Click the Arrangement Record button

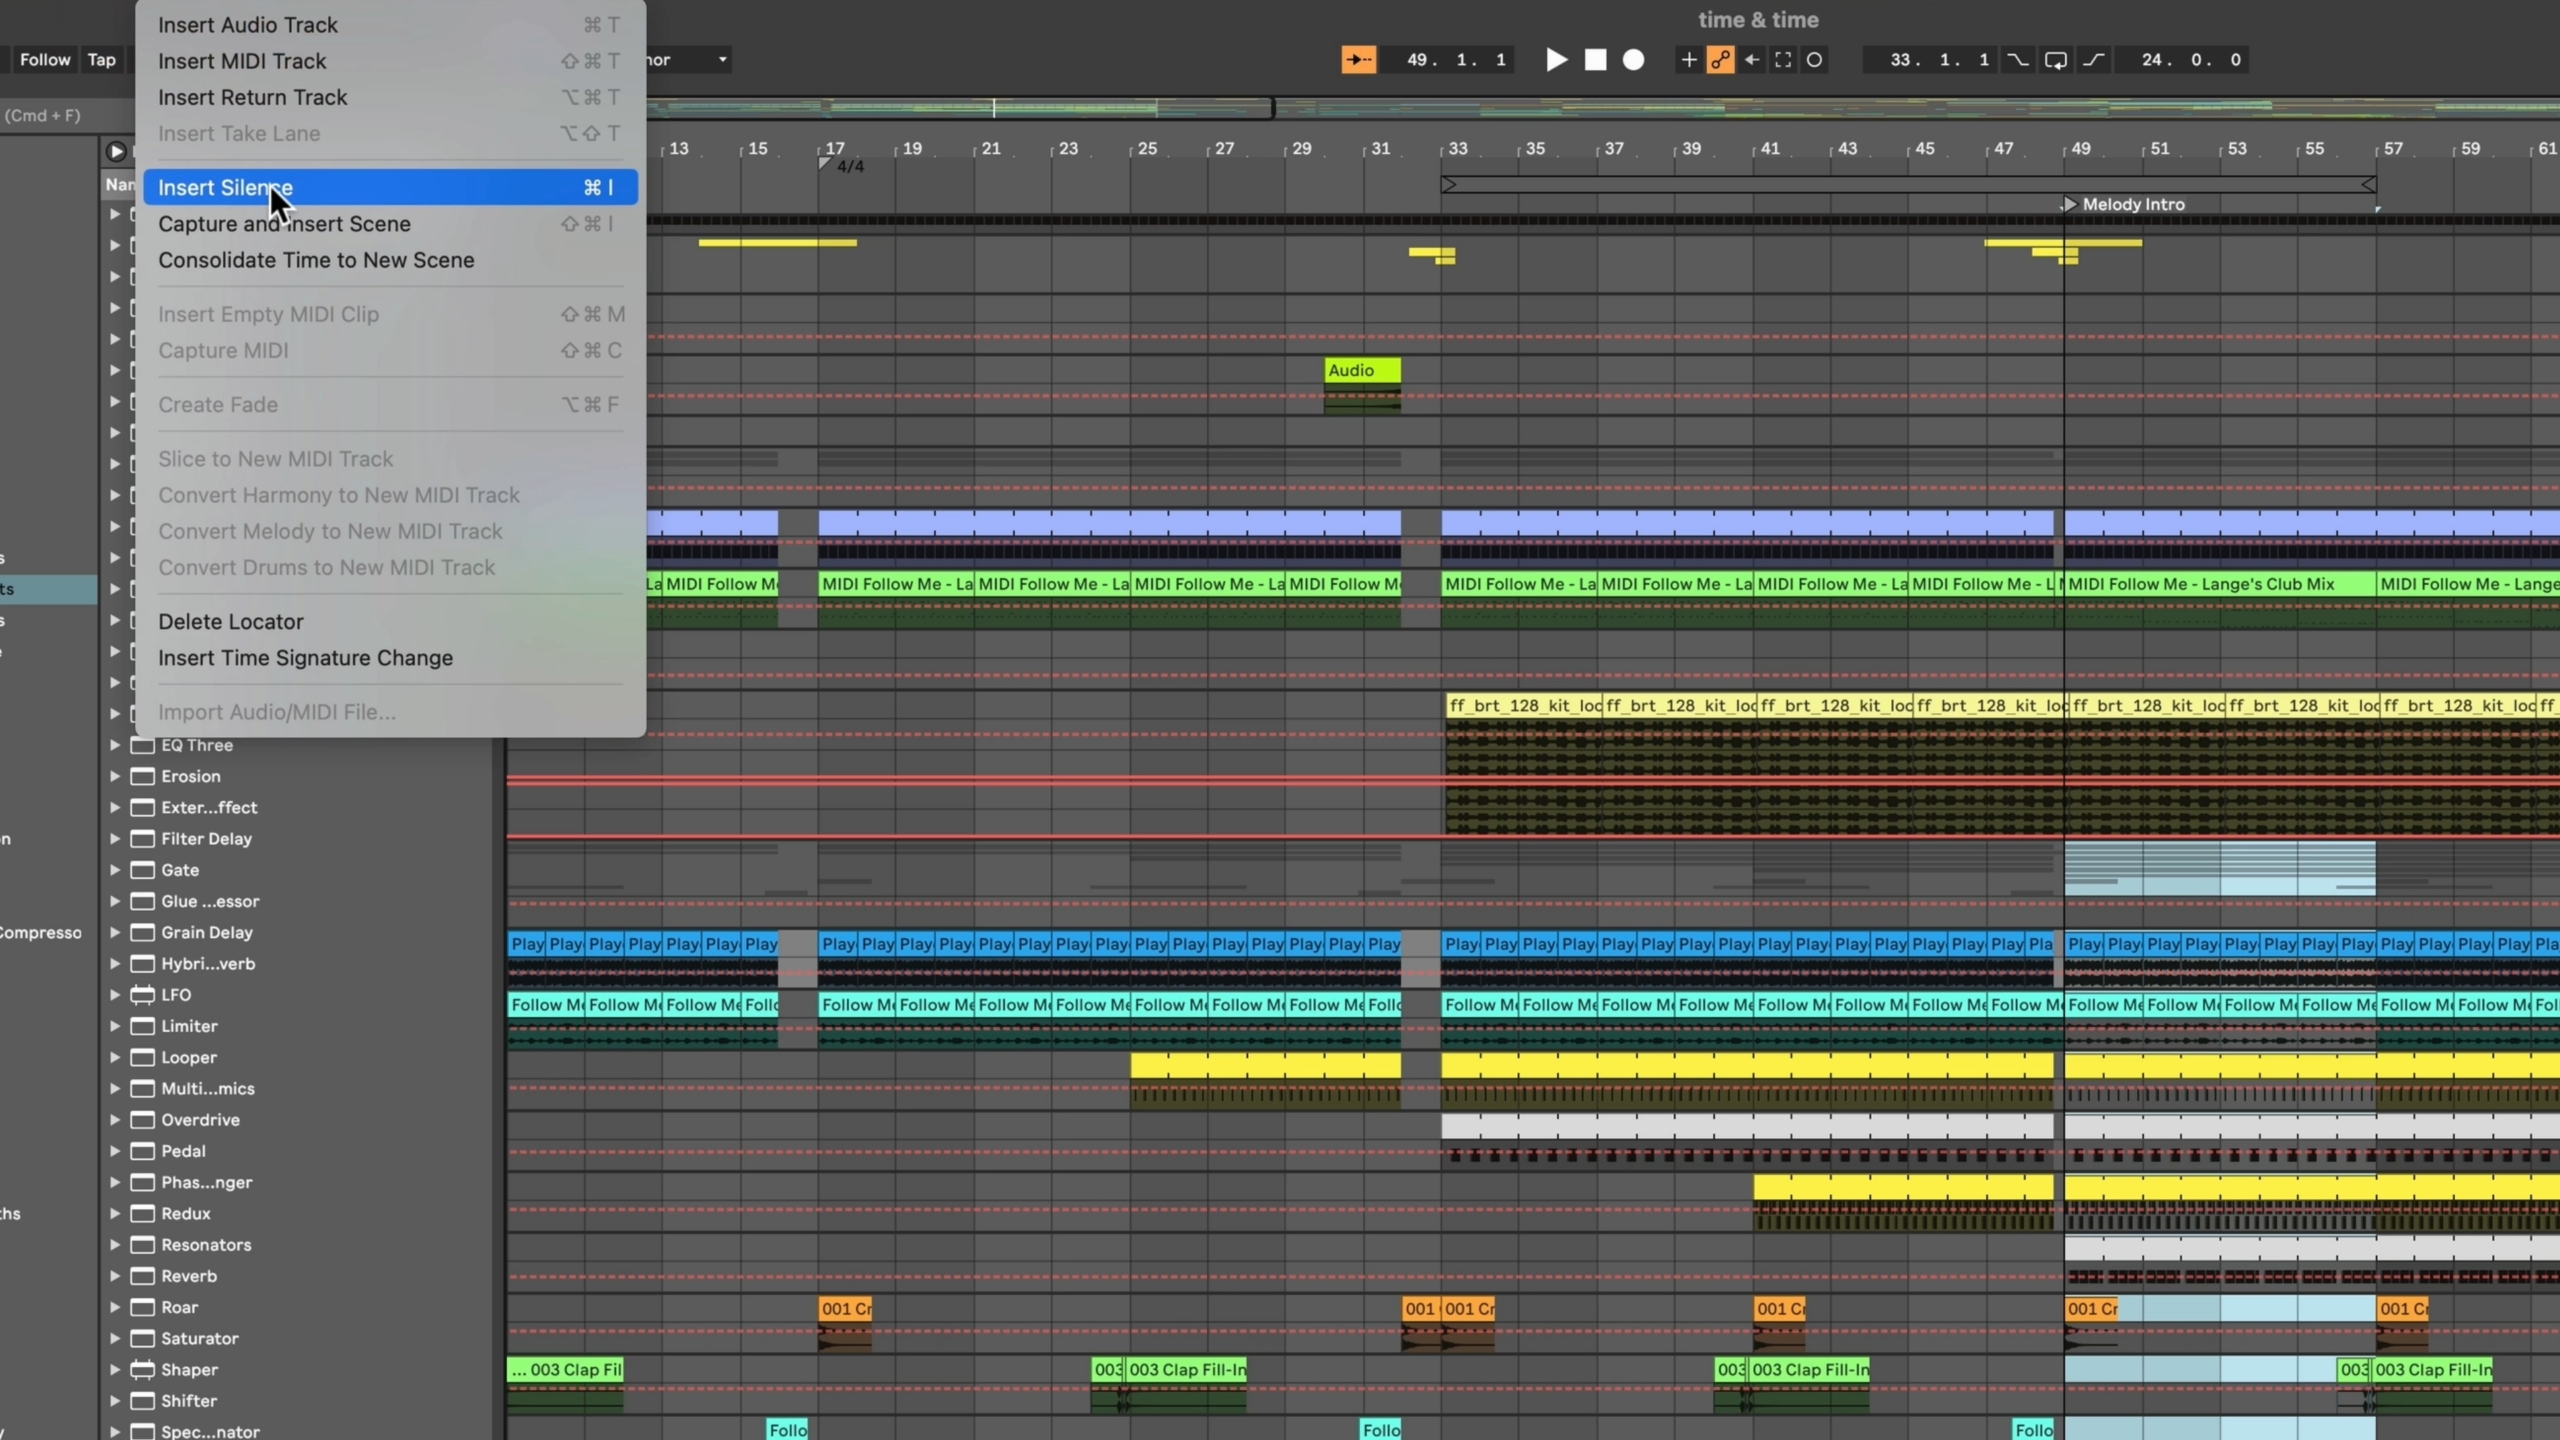tap(1633, 60)
